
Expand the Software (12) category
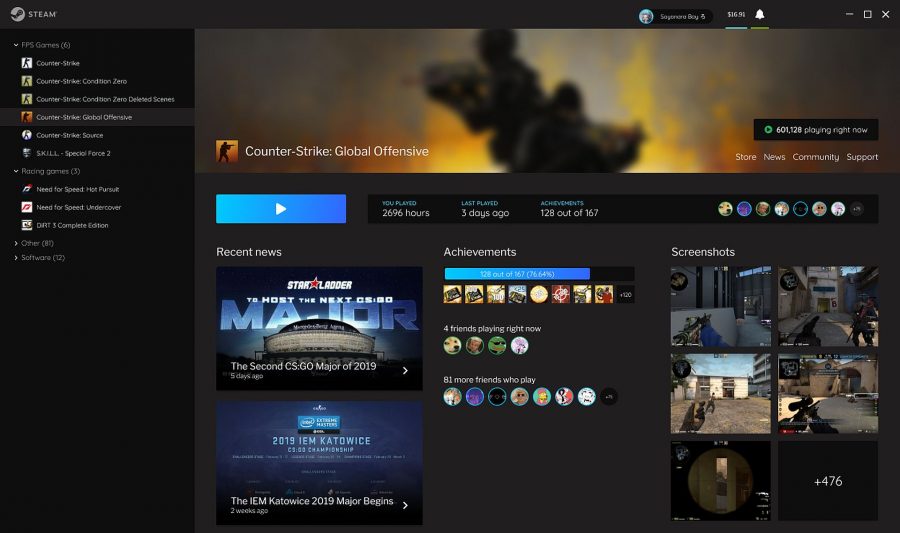[x=16, y=258]
